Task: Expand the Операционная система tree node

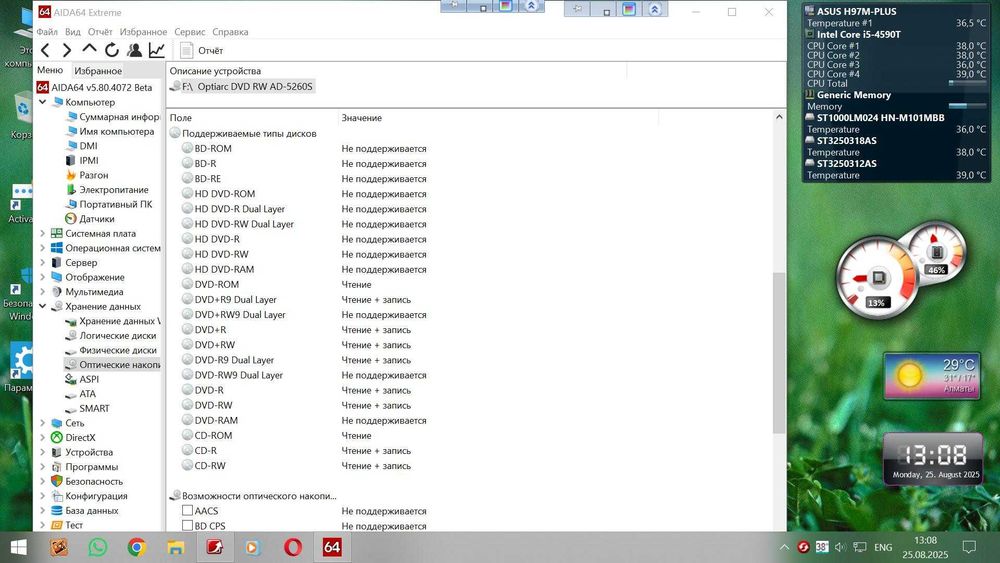Action: [x=43, y=248]
